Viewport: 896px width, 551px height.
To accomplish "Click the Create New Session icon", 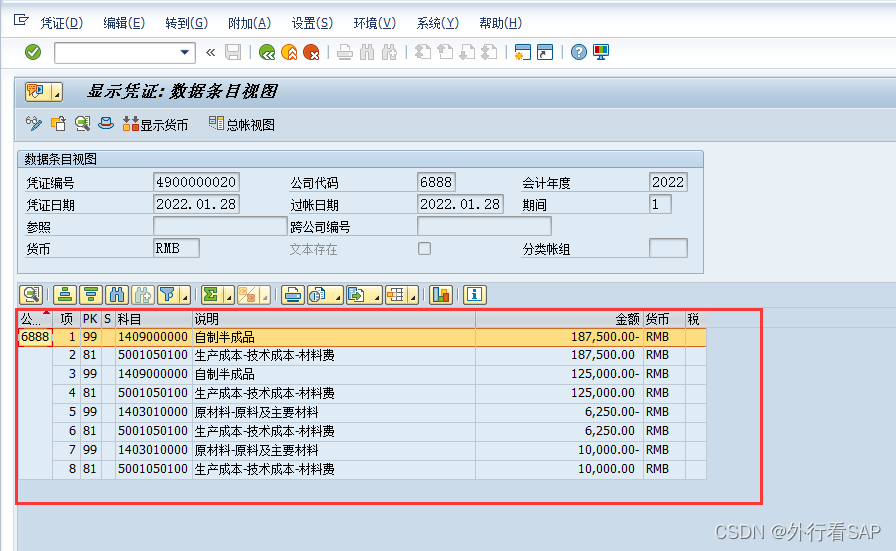I will [523, 53].
